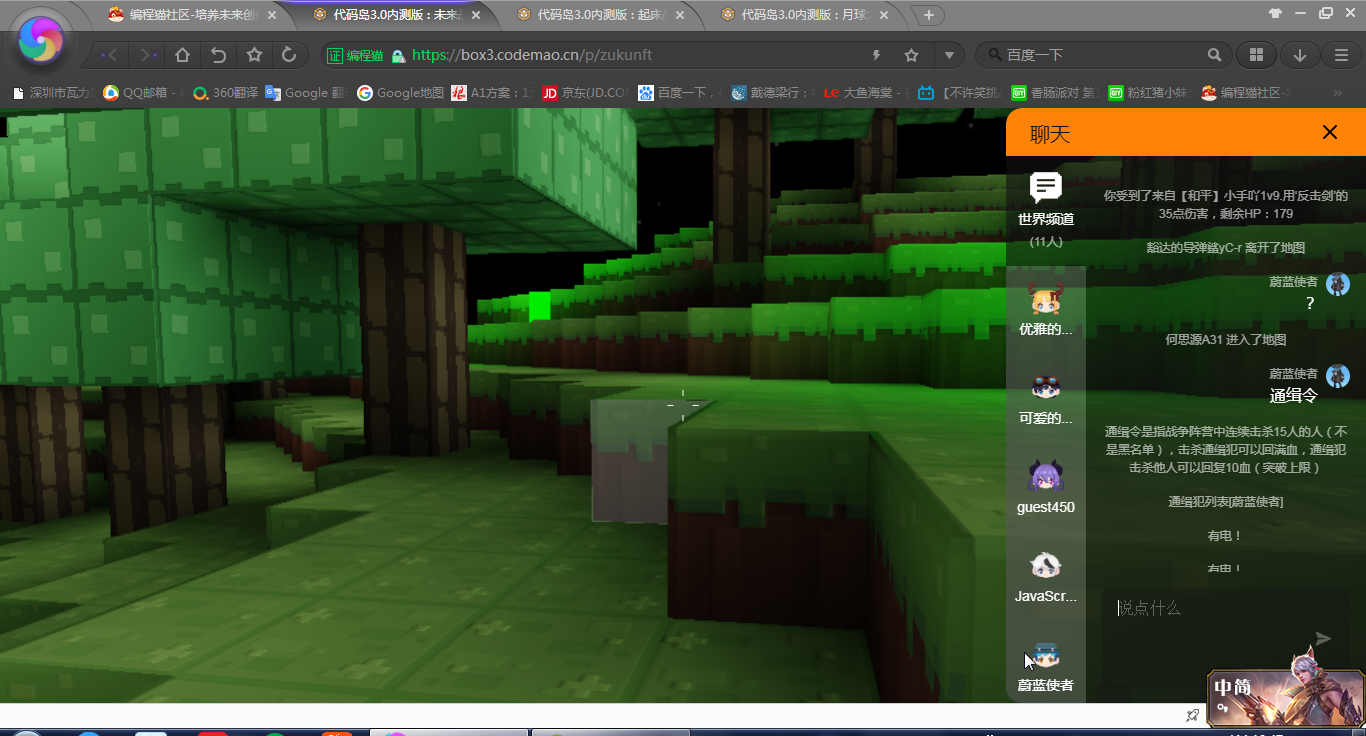The image size is (1366, 736).
Task: Click the lightning speed-mode icon in address bar
Action: [x=877, y=55]
